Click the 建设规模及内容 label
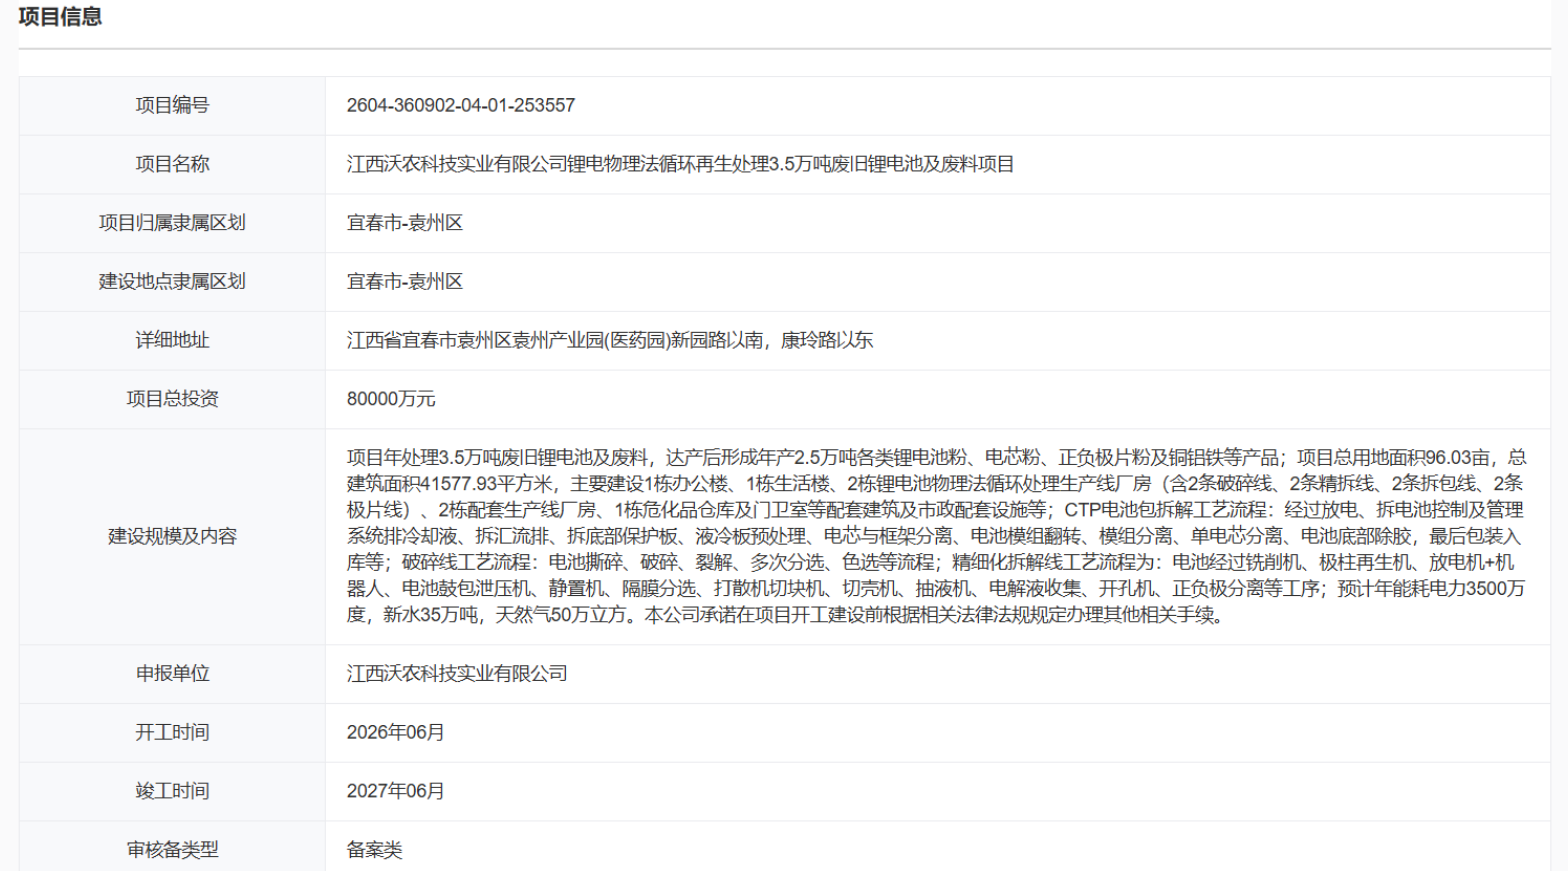The width and height of the screenshot is (1568, 871). pyautogui.click(x=172, y=536)
